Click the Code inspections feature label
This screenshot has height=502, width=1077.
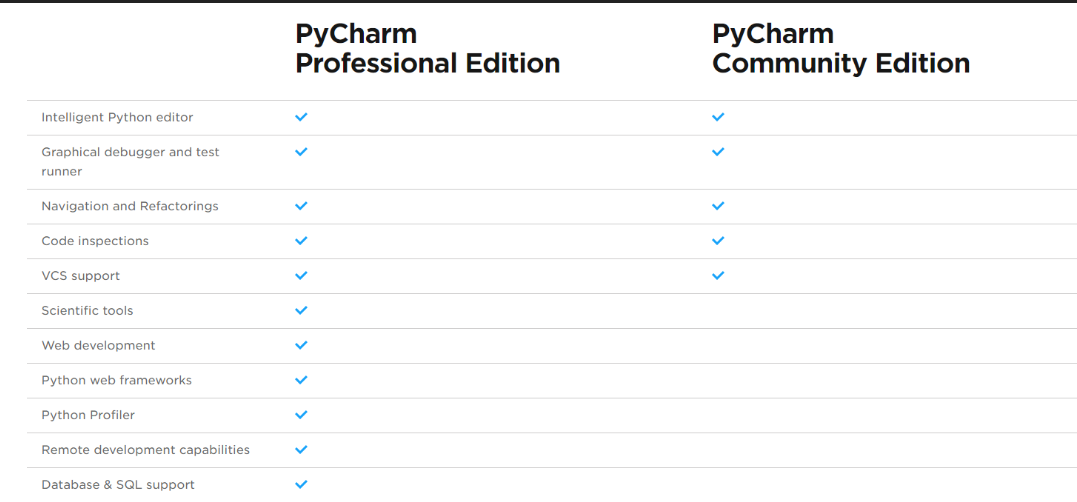click(x=95, y=241)
